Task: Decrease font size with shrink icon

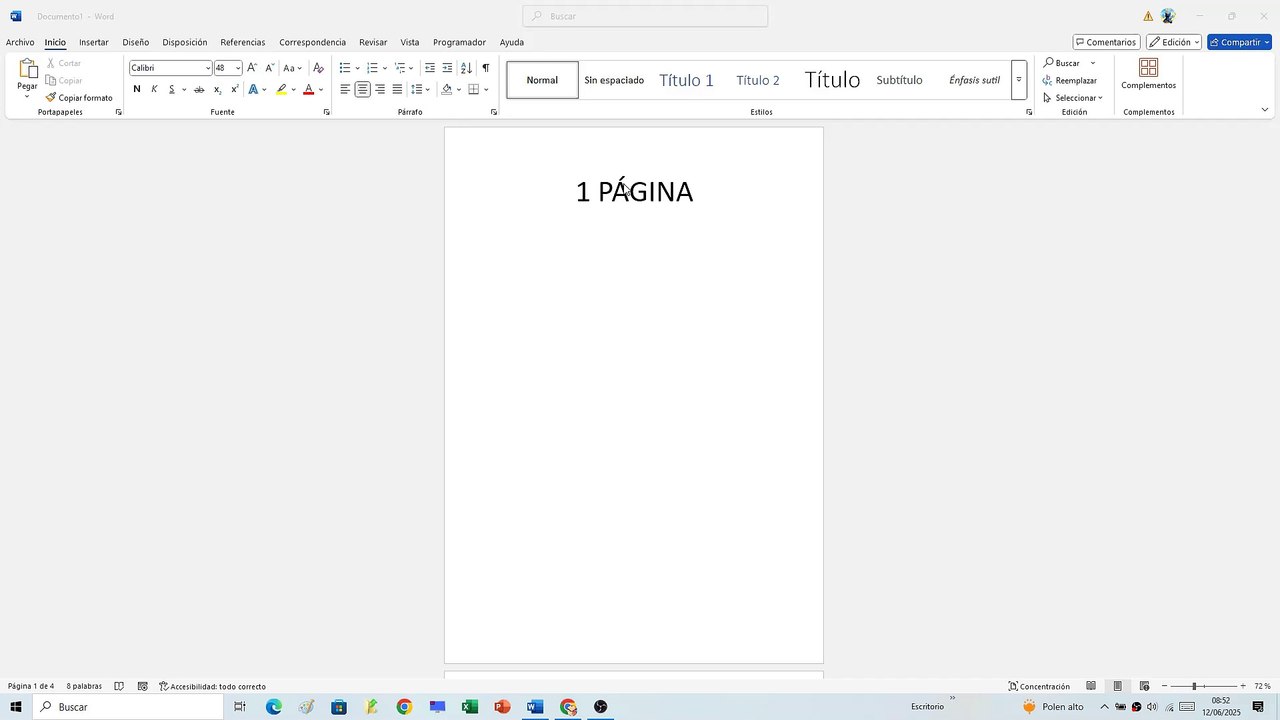Action: coord(270,68)
